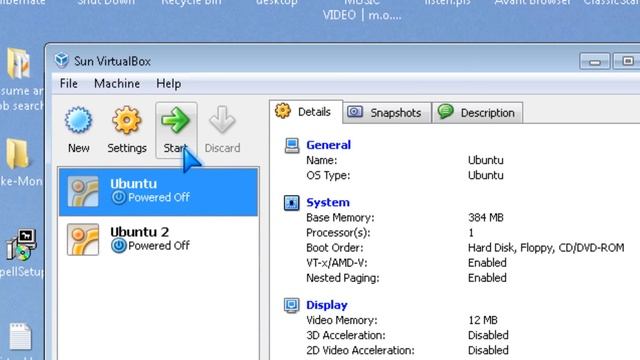This screenshot has width=640, height=360.
Task: Click the plain yellow desktop folder
Action: 17,154
